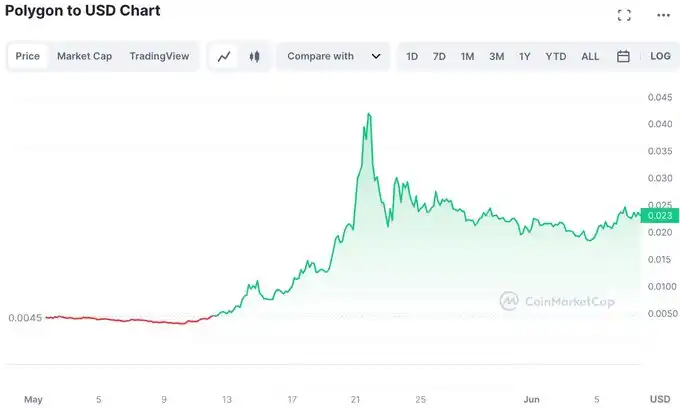The width and height of the screenshot is (680, 408).
Task: Display year-to-date YTD range
Action: pyautogui.click(x=555, y=57)
